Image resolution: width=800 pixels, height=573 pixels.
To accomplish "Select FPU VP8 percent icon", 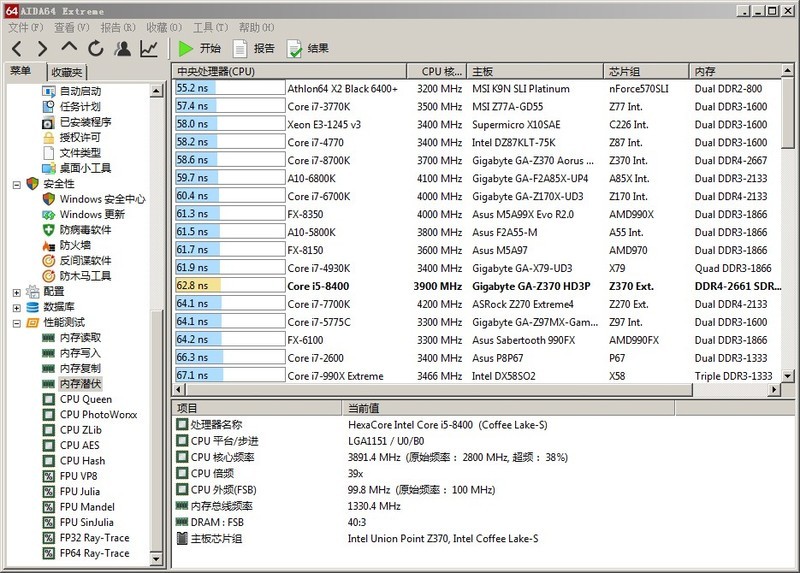I will [48, 477].
